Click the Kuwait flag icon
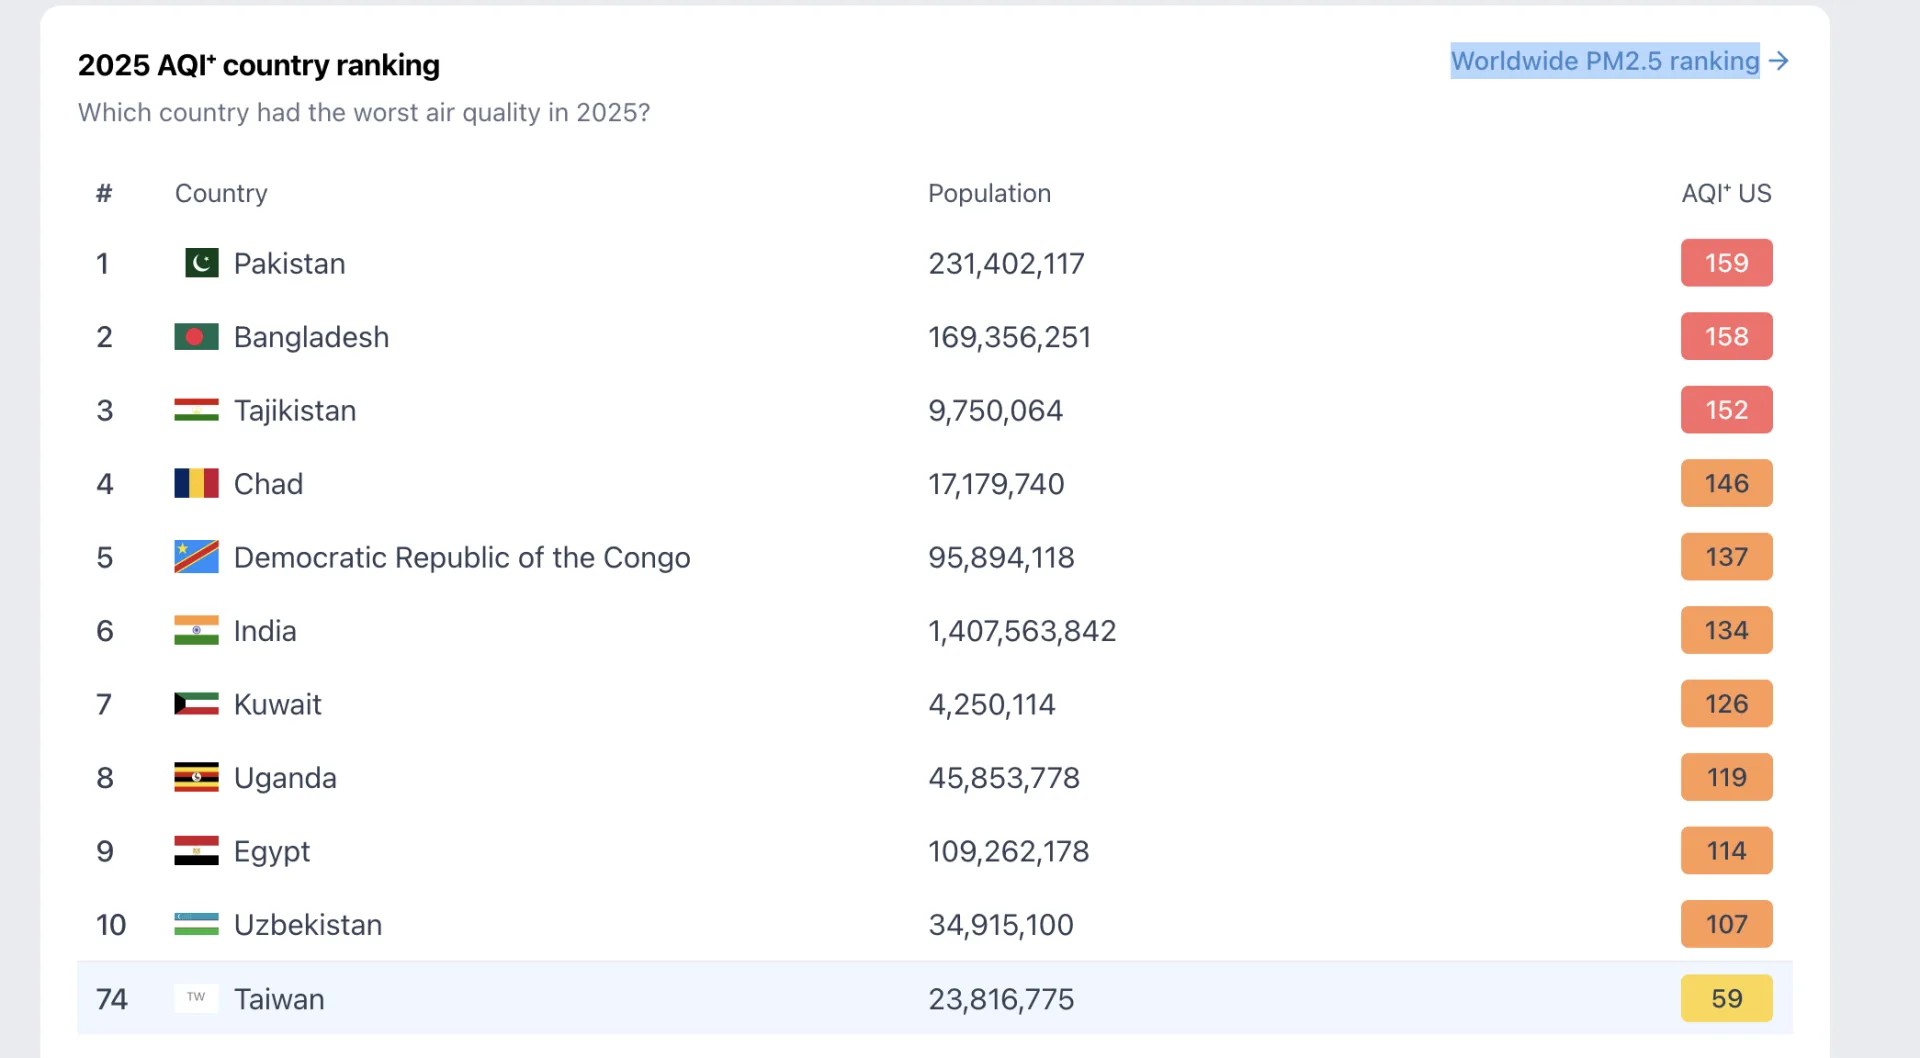 tap(196, 704)
